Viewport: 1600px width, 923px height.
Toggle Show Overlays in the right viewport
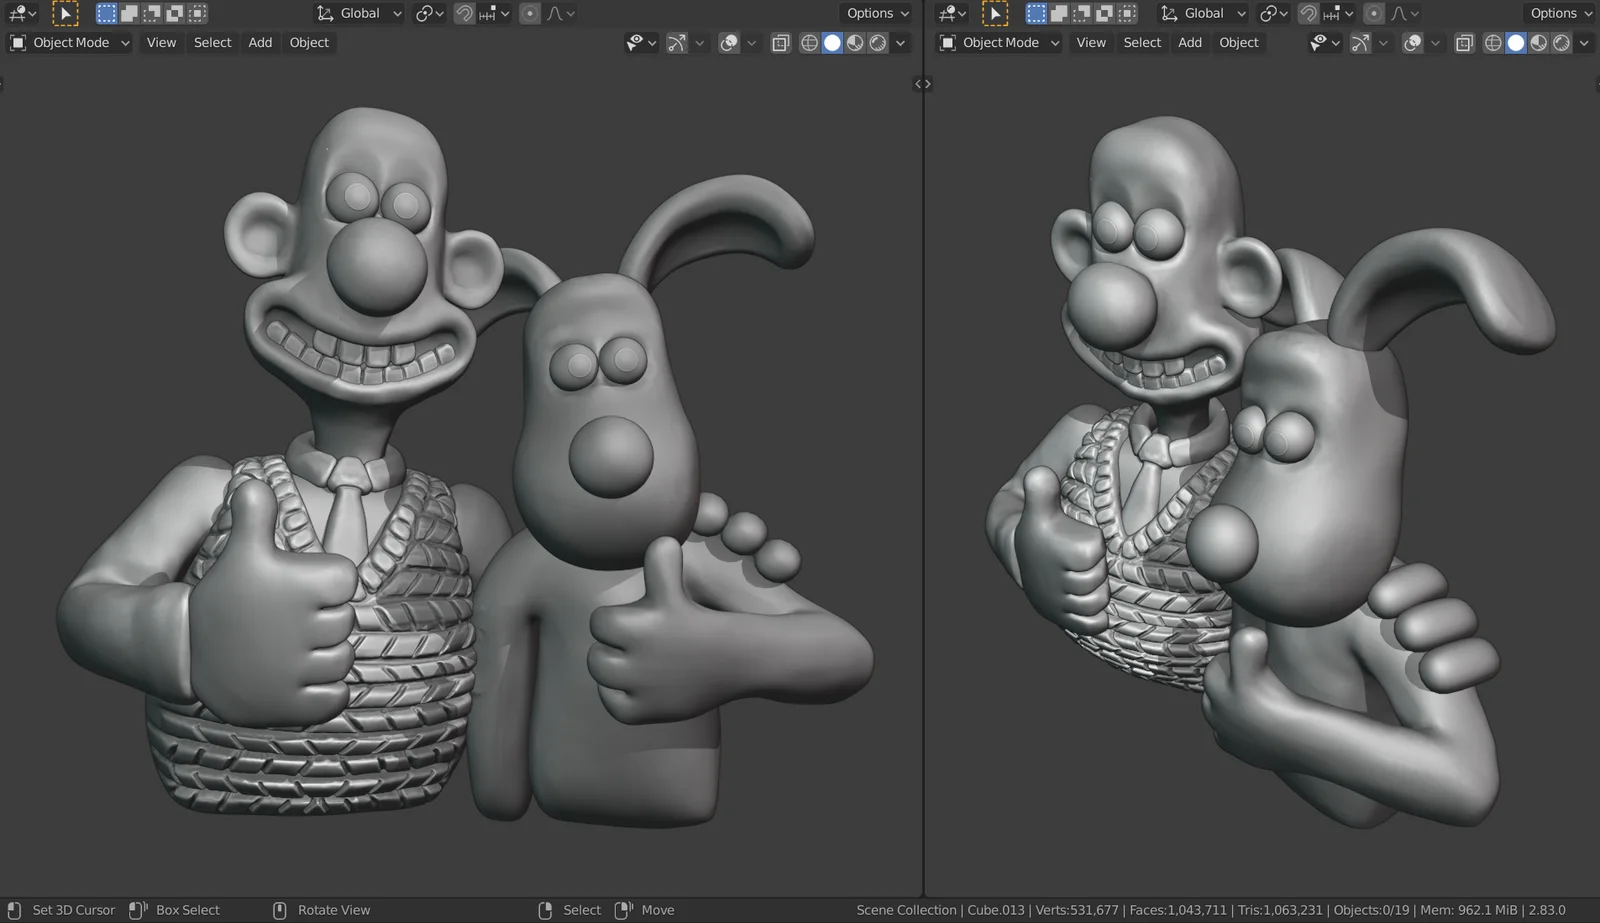pyautogui.click(x=1414, y=42)
